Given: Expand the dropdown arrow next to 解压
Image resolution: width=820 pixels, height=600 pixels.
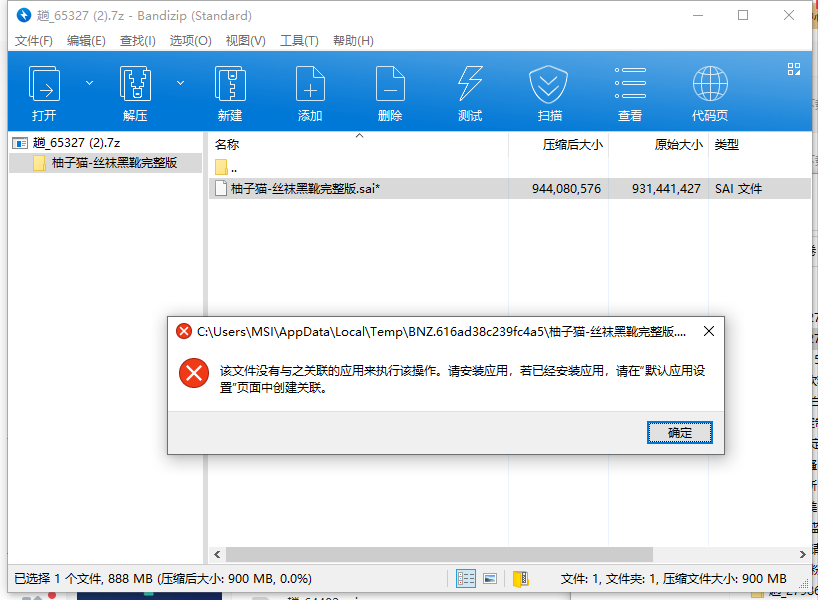Looking at the screenshot, I should coord(181,83).
